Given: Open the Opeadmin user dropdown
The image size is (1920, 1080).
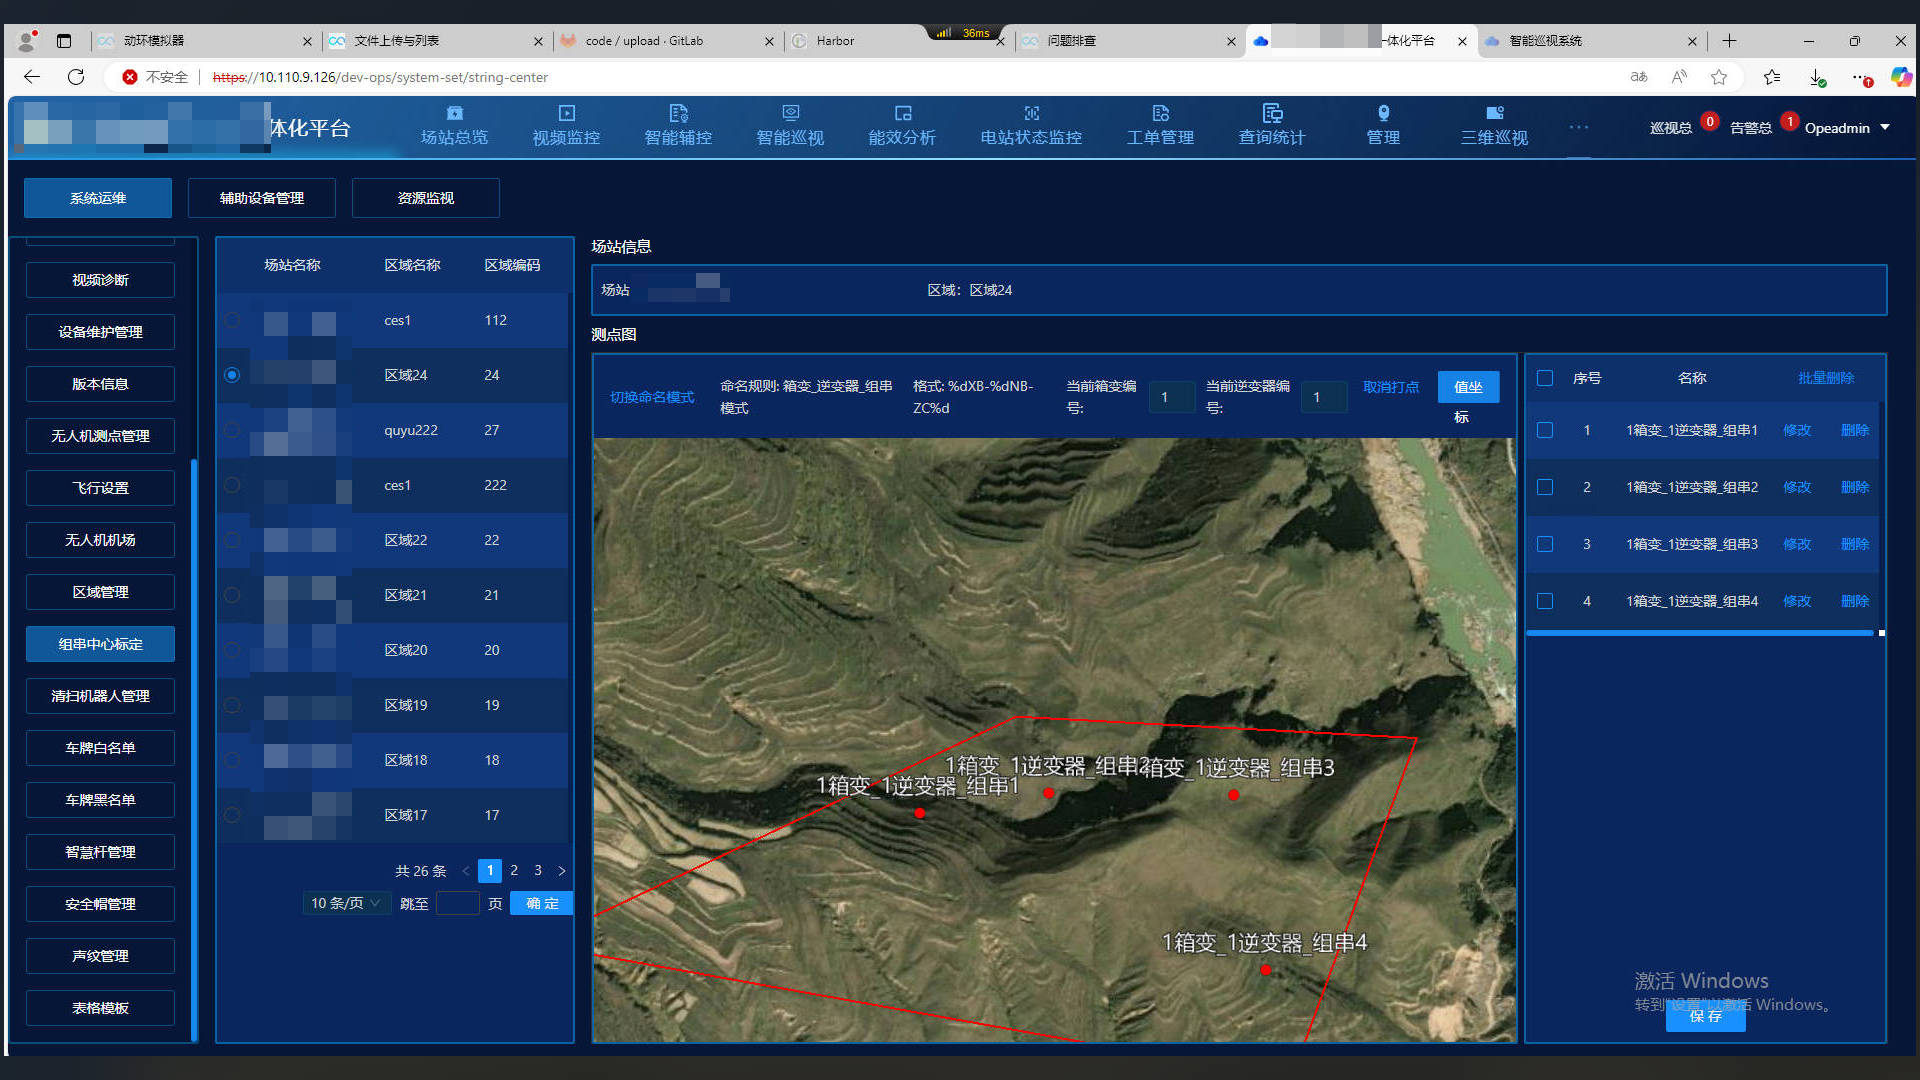Looking at the screenshot, I should 1846,128.
